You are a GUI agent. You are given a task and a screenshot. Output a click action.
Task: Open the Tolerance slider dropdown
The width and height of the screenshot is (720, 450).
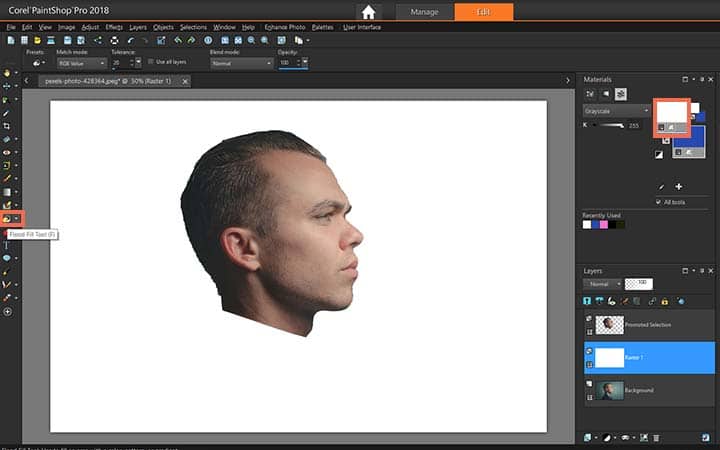tap(138, 62)
